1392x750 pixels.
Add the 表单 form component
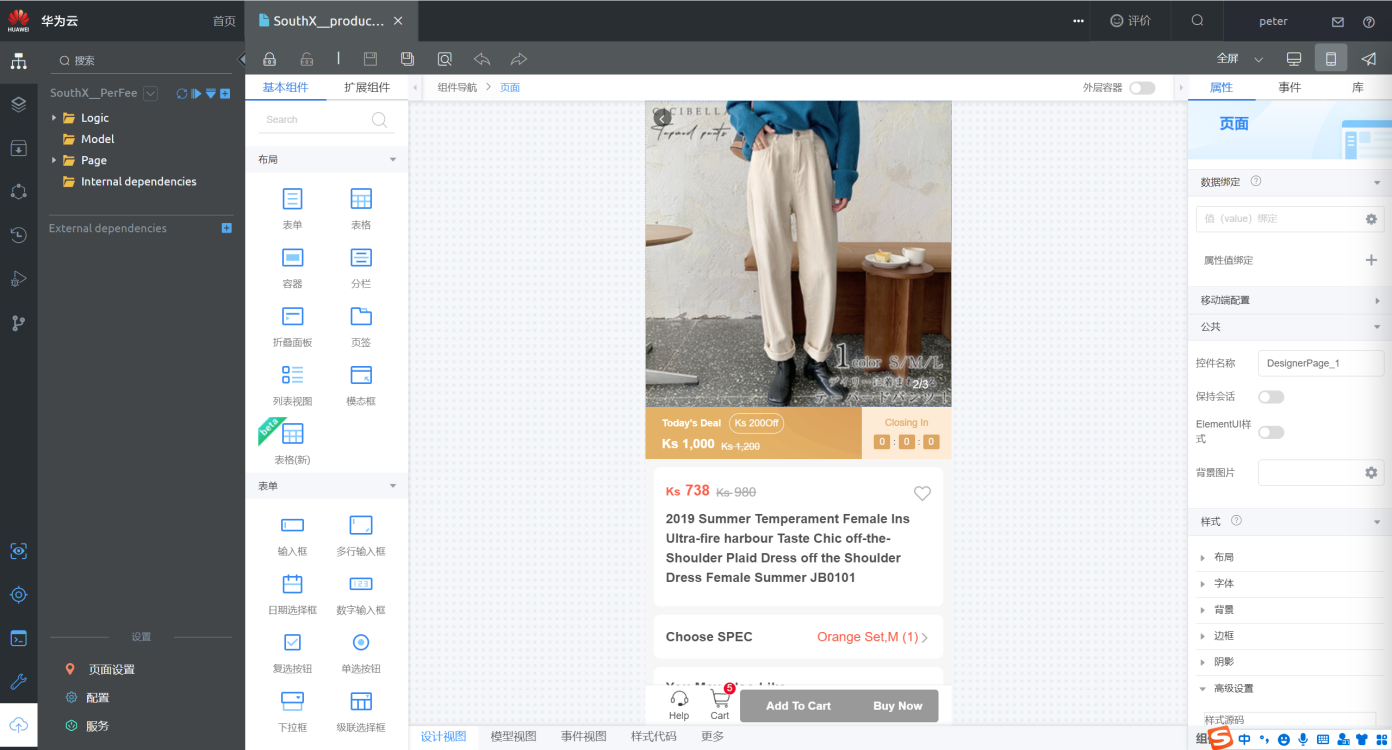pyautogui.click(x=292, y=208)
